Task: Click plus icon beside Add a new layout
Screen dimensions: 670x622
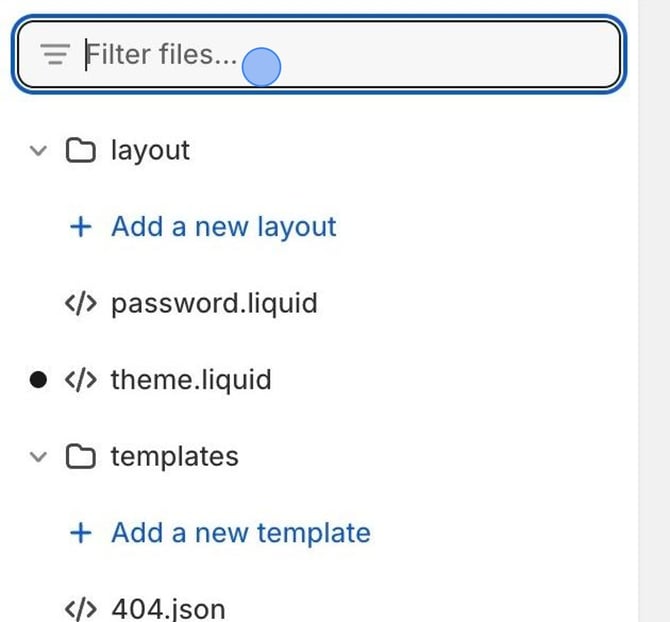Action: click(x=80, y=227)
